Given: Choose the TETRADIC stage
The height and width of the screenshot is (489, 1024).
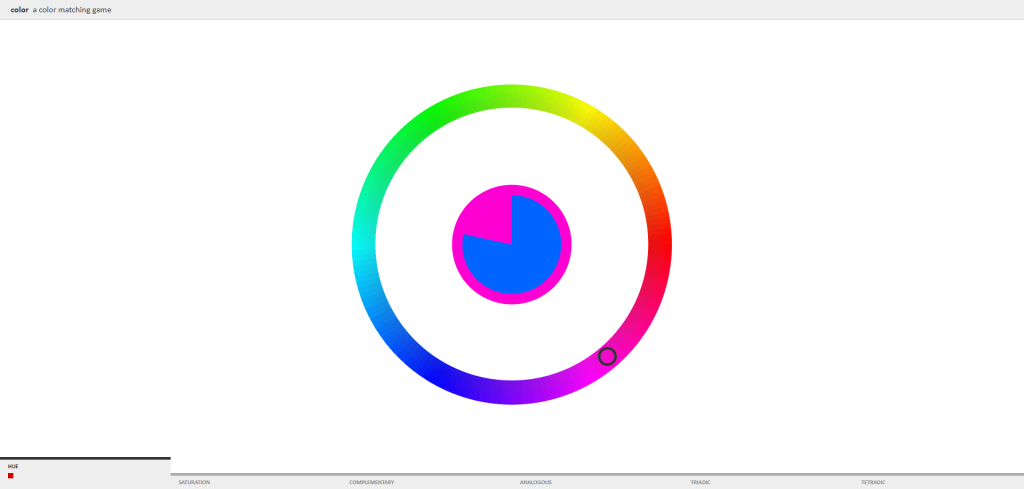Looking at the screenshot, I should click(873, 482).
